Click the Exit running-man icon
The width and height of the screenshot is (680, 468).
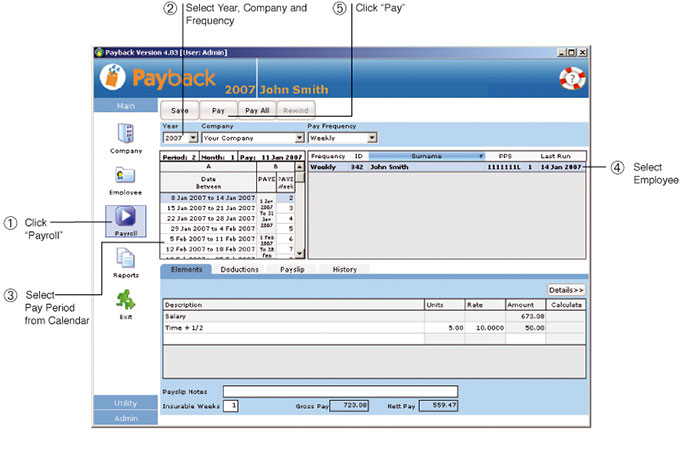click(126, 299)
